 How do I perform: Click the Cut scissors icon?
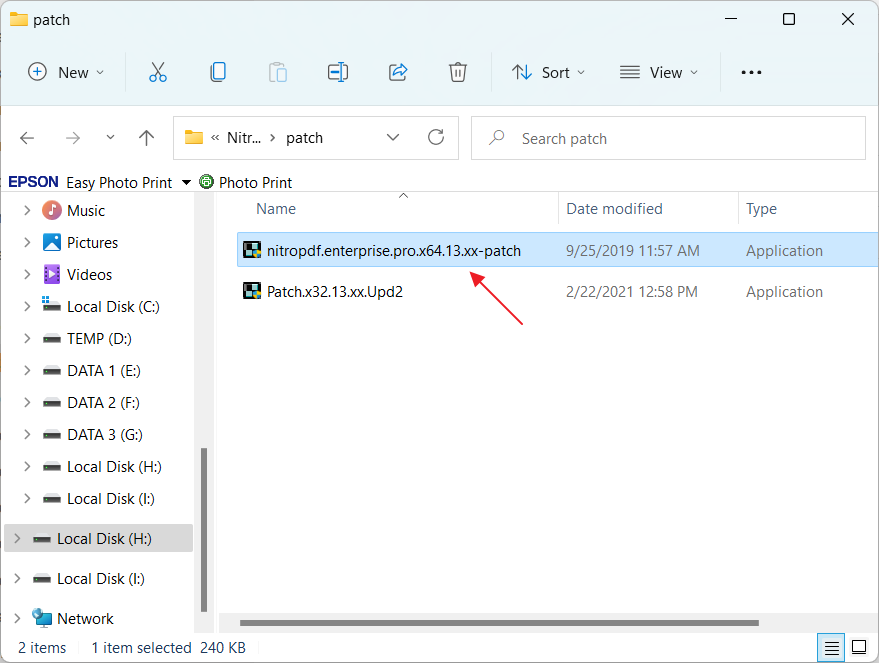pos(158,72)
